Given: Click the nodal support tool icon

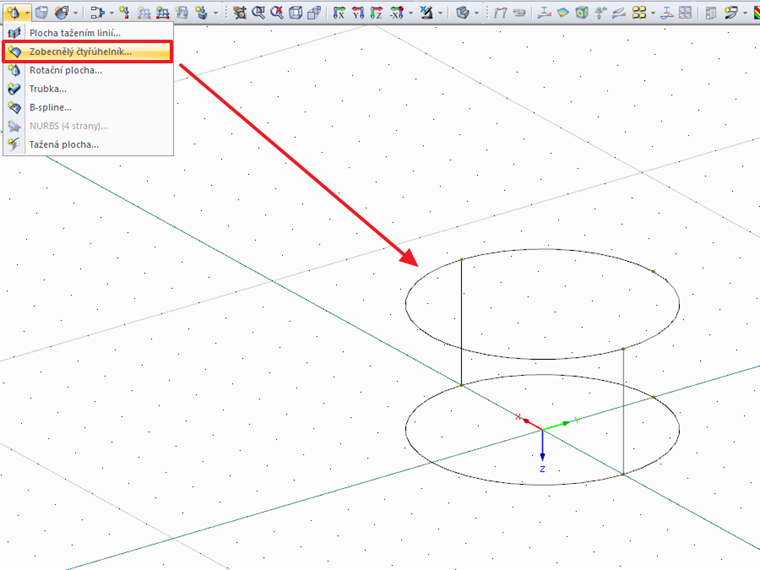Looking at the screenshot, I should [x=97, y=12].
